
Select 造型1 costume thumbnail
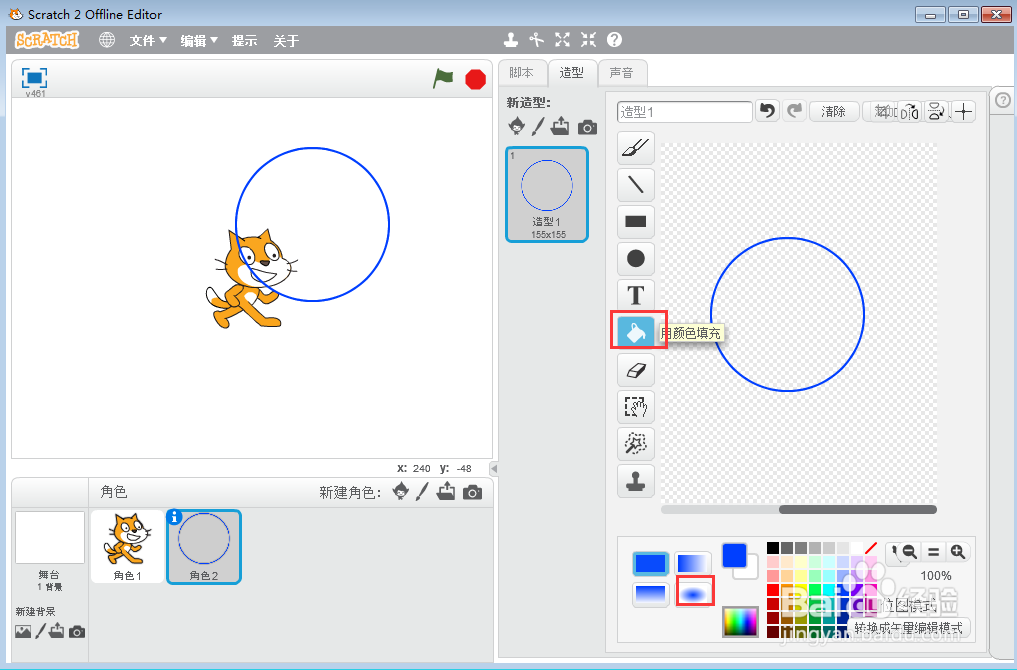point(547,195)
